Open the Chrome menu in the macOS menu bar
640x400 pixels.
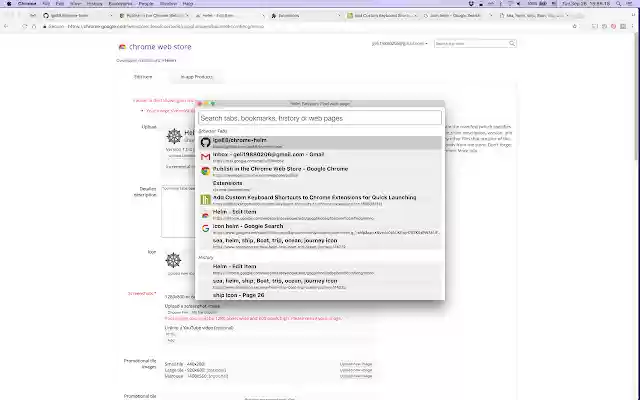tap(27, 4)
